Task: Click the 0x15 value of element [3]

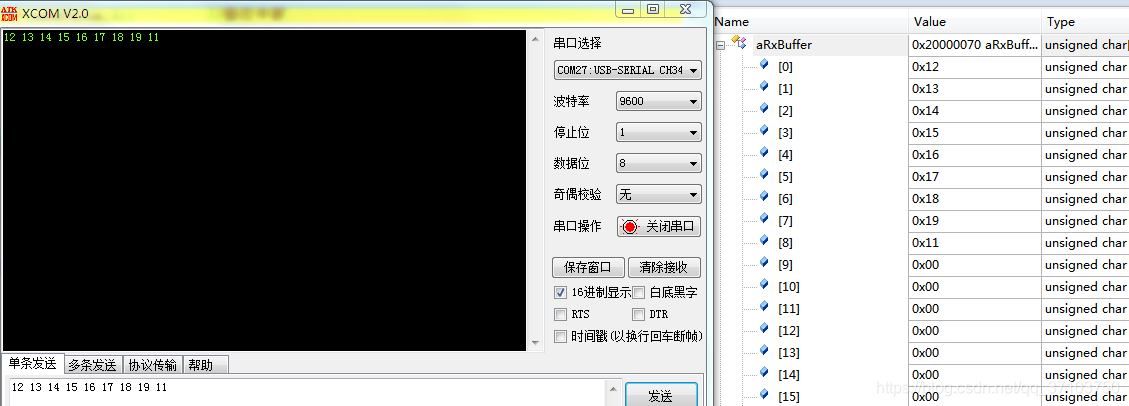Action: (x=974, y=132)
